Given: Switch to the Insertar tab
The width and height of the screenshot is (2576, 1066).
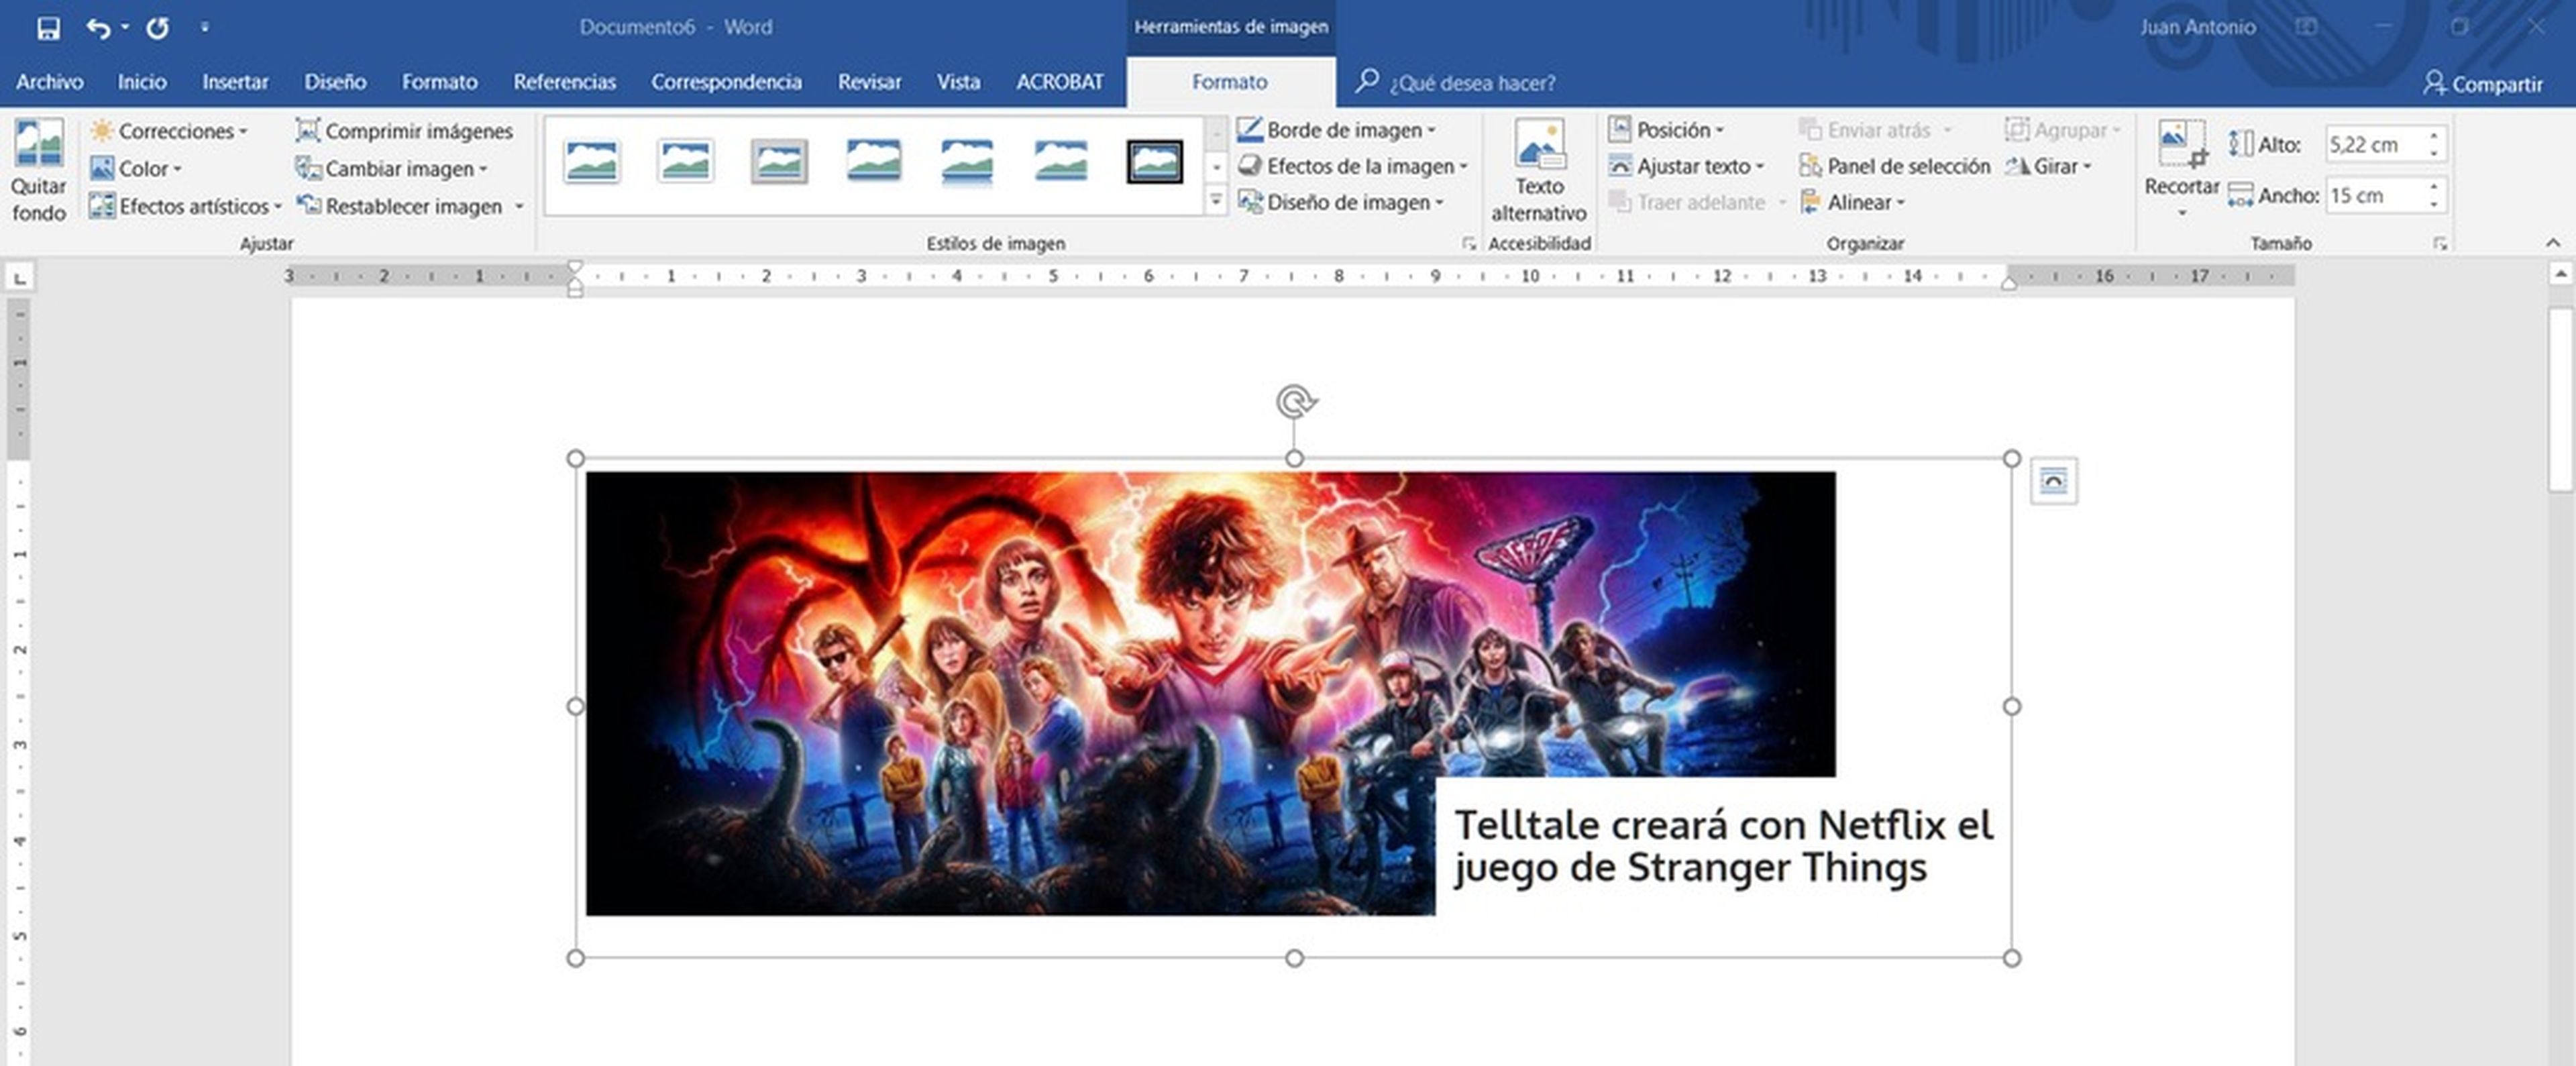Looking at the screenshot, I should tap(235, 82).
